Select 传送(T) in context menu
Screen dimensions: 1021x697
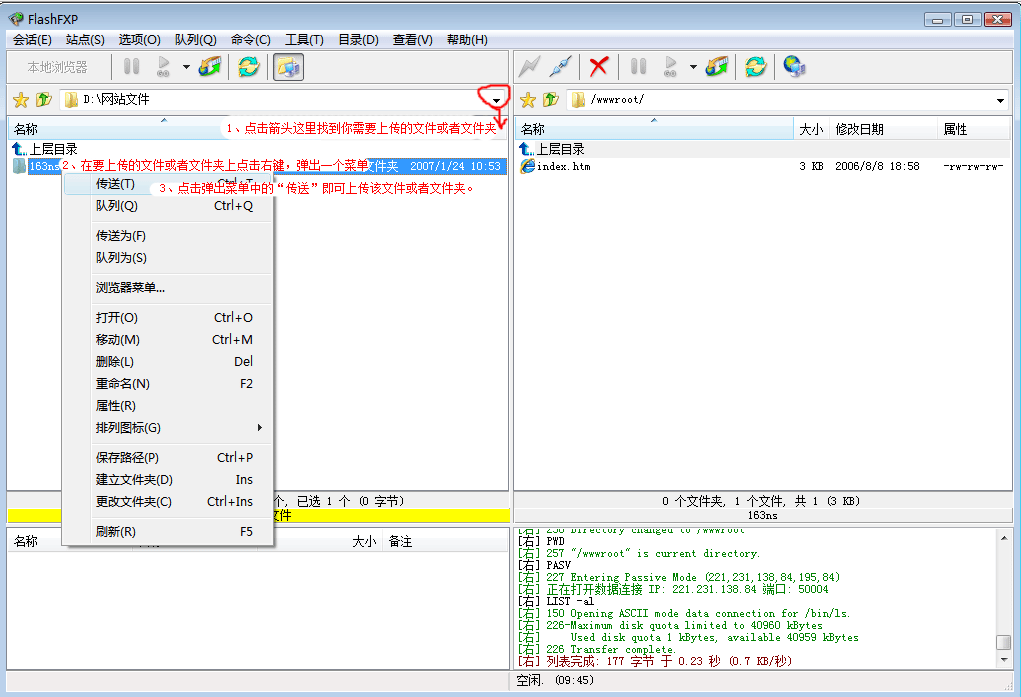(115, 184)
